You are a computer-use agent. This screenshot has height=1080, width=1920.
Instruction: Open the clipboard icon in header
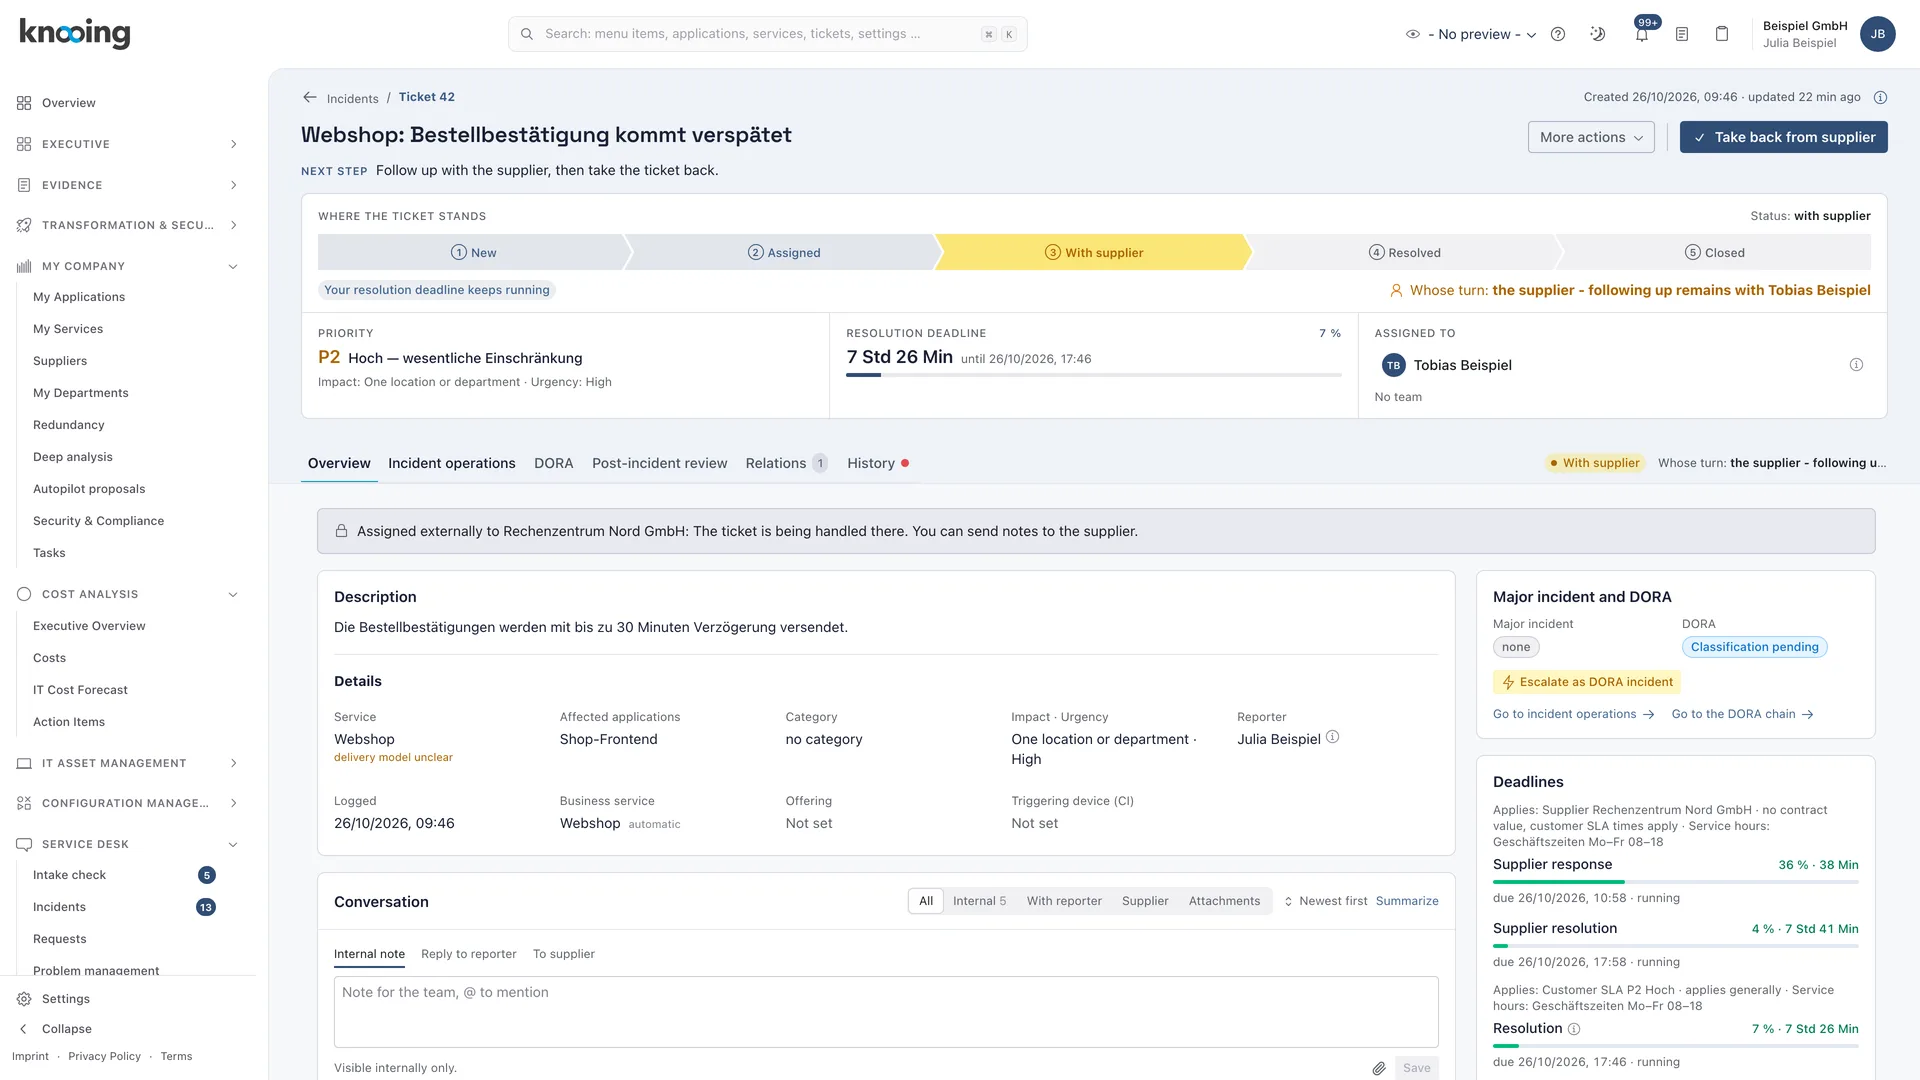click(x=1722, y=34)
